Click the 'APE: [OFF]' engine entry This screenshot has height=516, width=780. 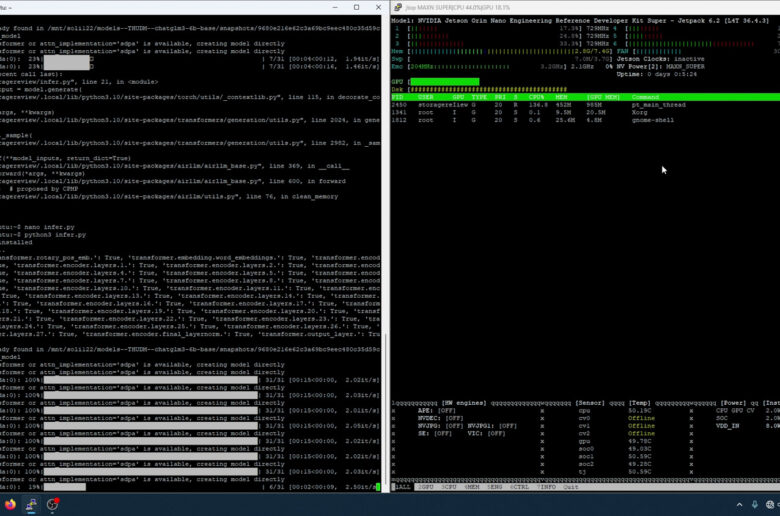437,411
